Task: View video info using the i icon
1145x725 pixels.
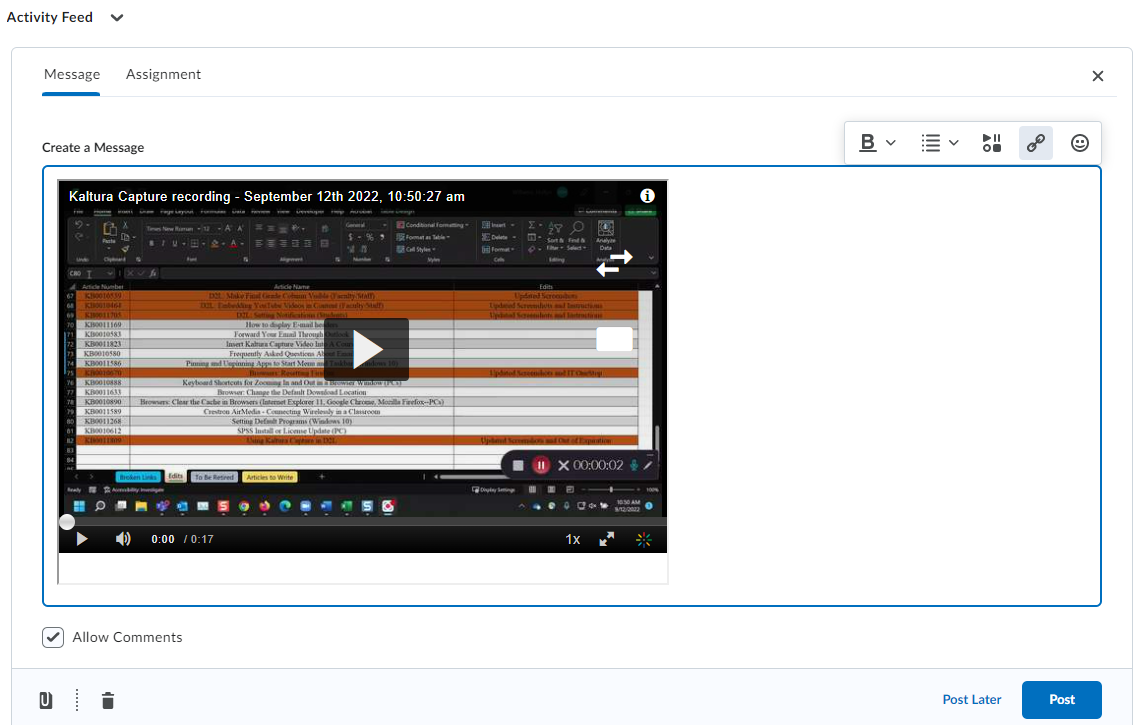Action: point(647,196)
